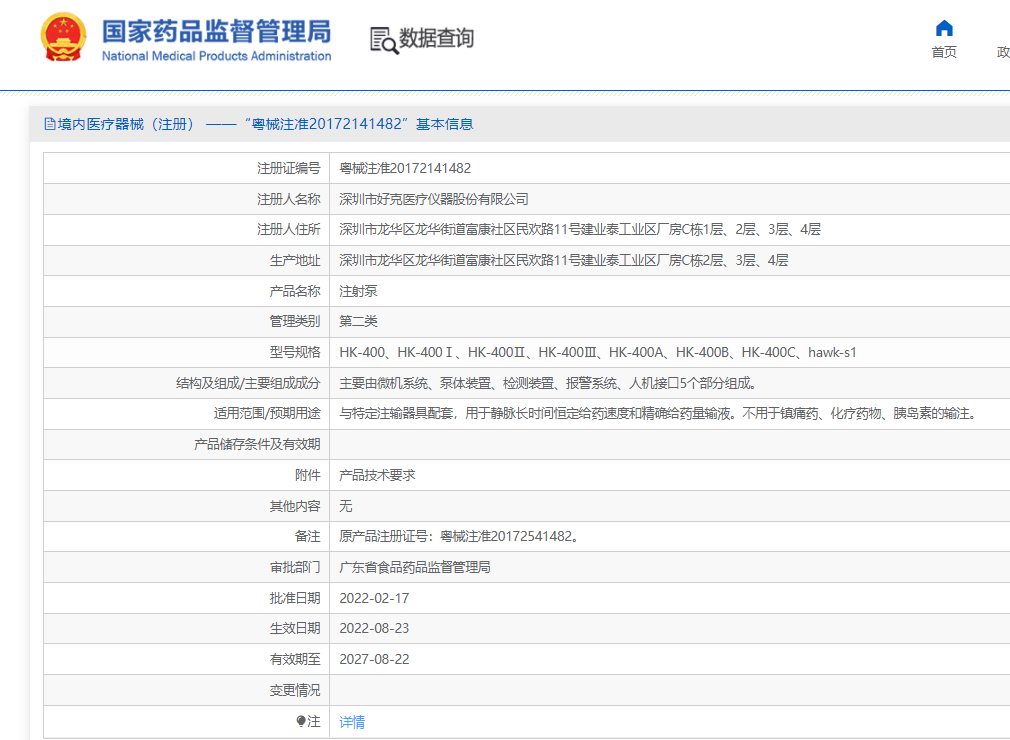Click registrant name 深圳市好克医疗仪器股份有限公司

click(434, 199)
